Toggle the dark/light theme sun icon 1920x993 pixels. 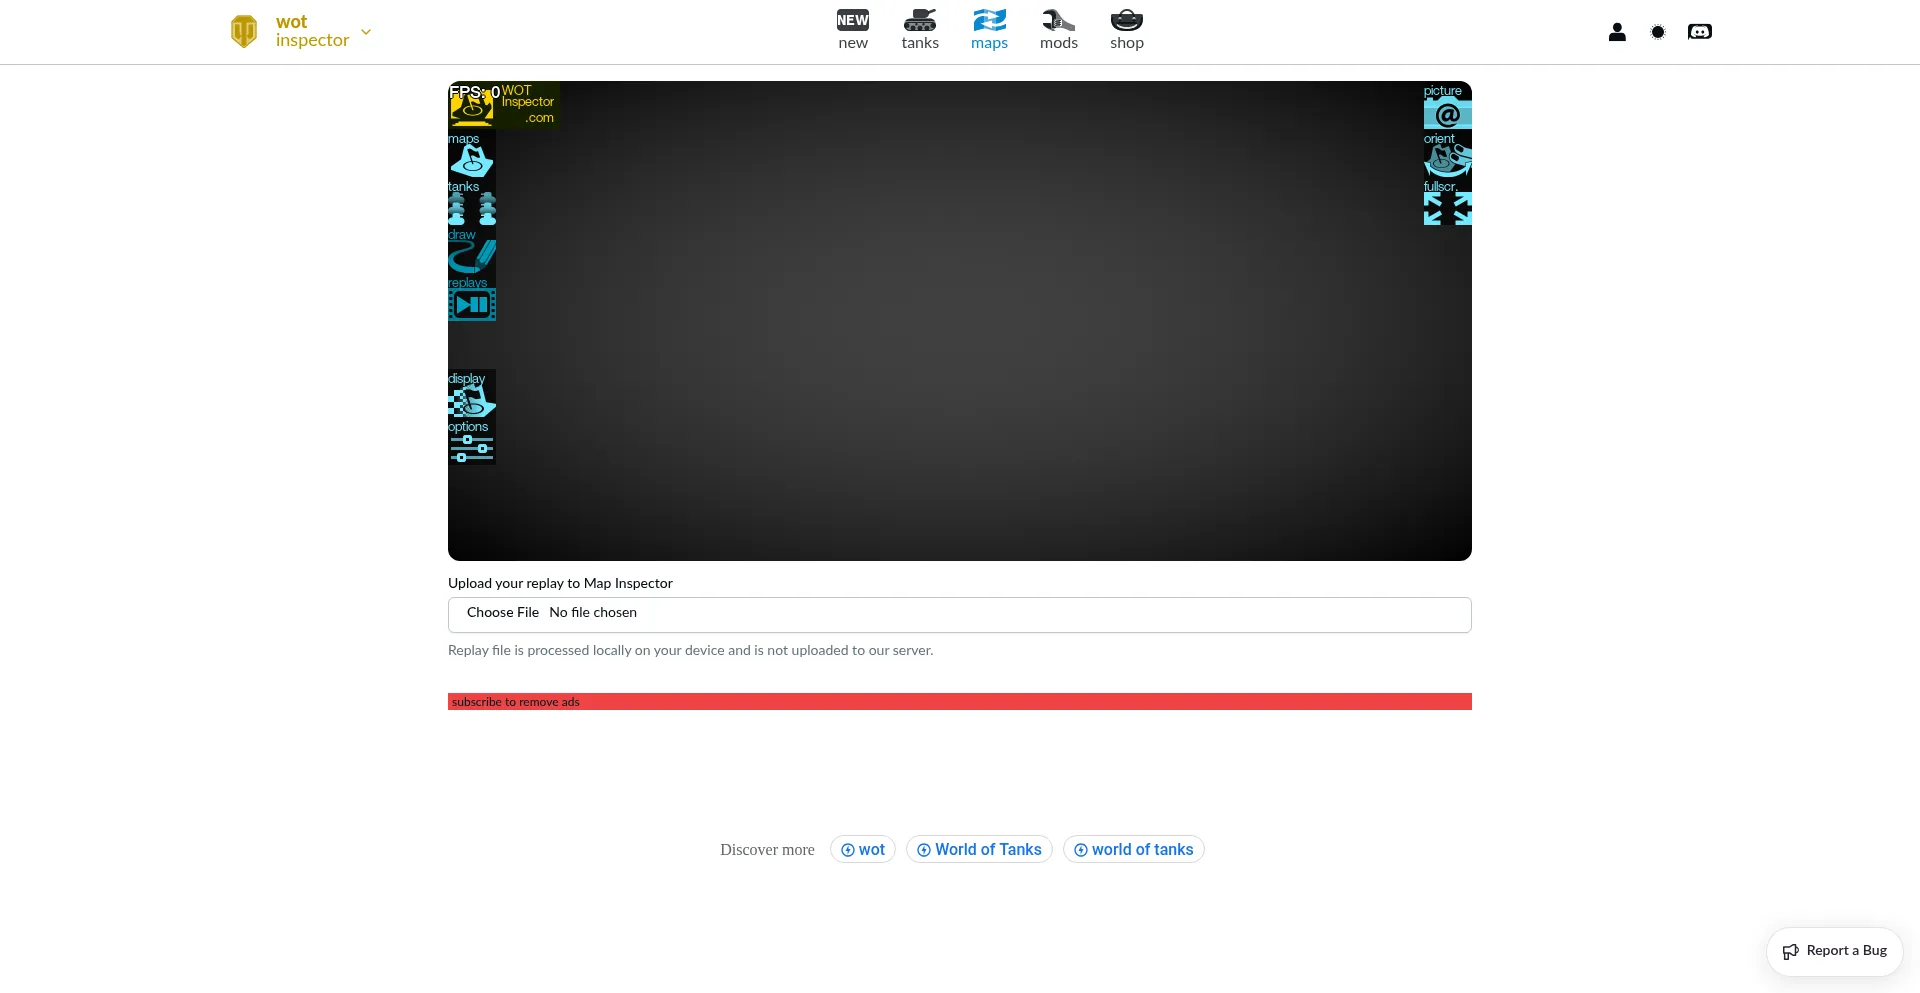click(1658, 32)
